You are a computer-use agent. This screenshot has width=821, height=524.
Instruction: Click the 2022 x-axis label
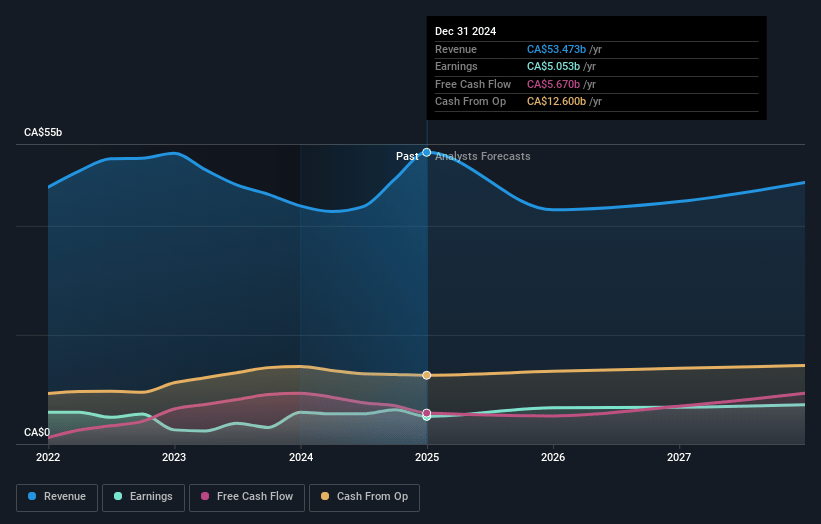[48, 458]
